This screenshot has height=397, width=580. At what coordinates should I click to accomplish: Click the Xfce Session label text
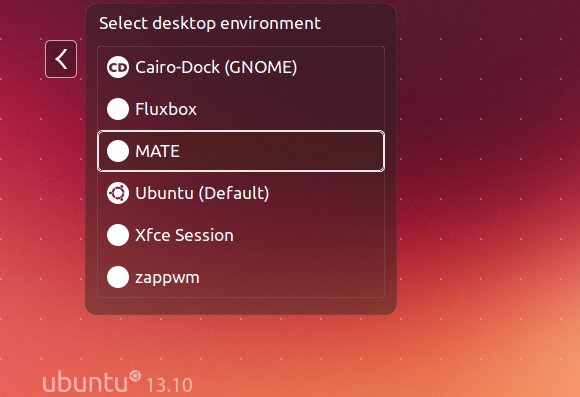point(184,235)
